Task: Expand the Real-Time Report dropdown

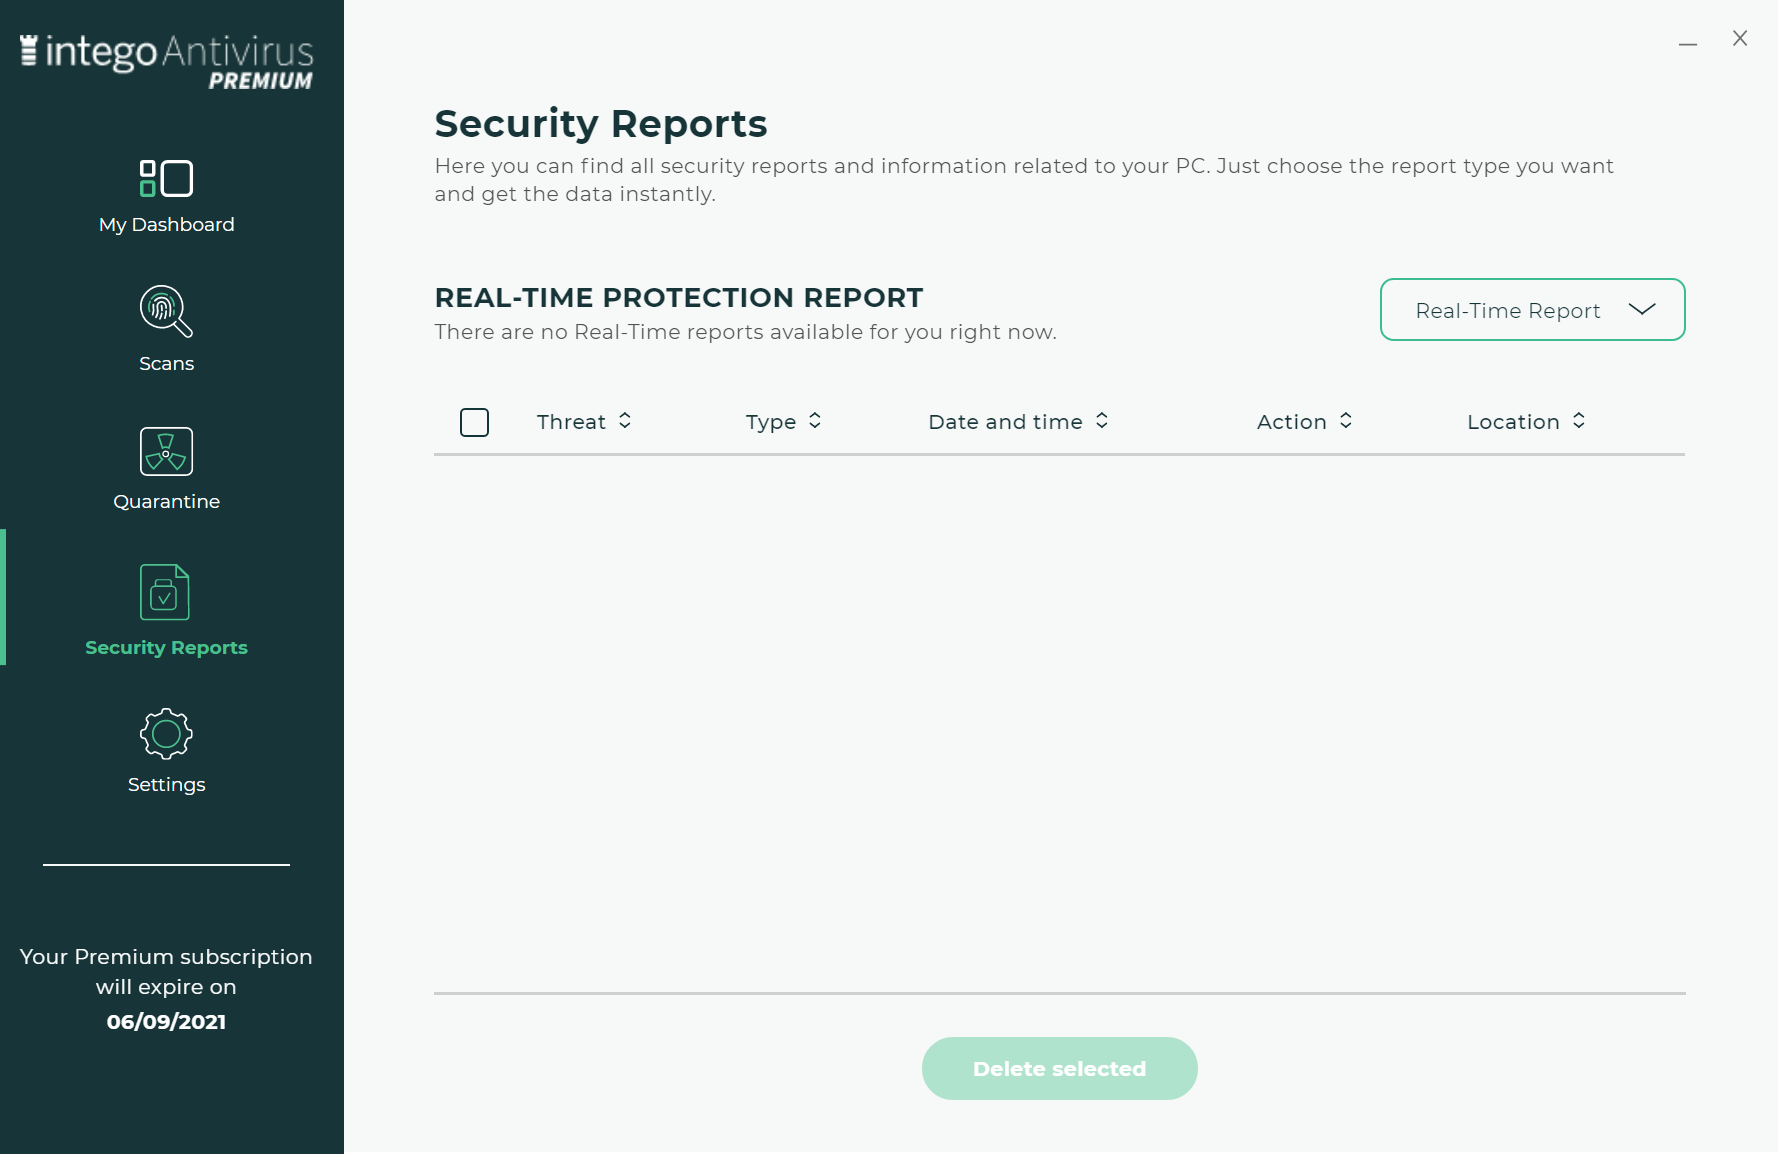Action: [1532, 310]
